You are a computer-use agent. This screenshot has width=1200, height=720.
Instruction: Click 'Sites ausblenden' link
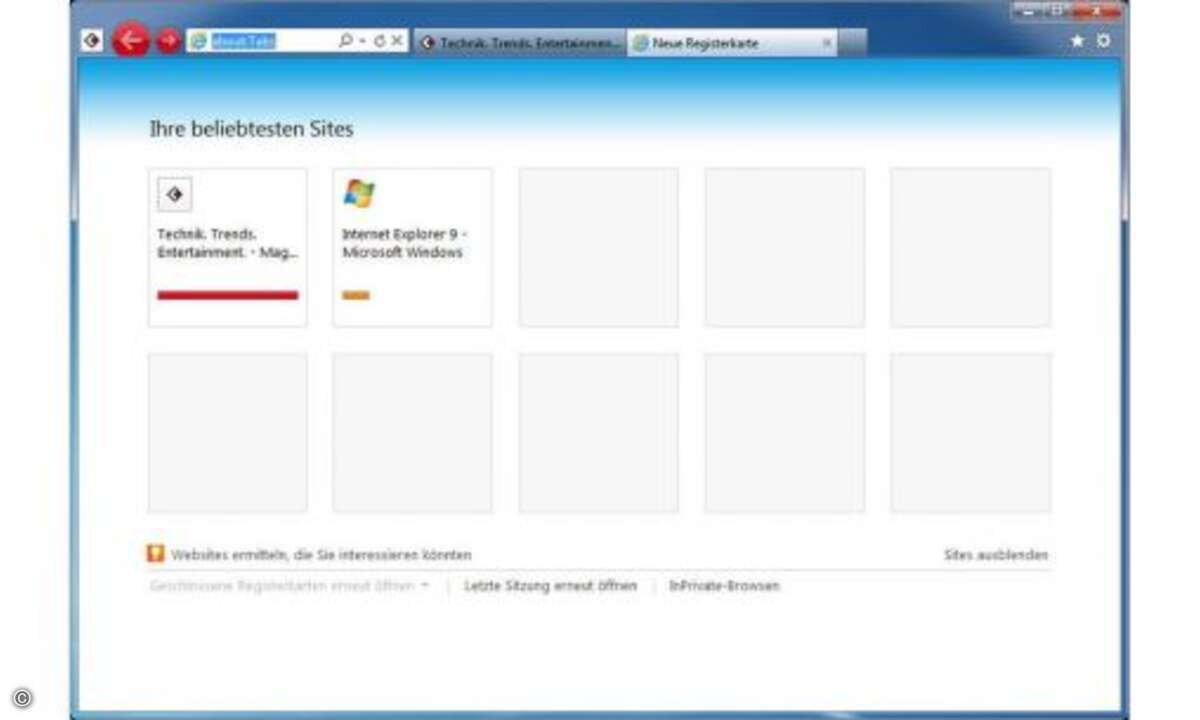click(x=996, y=555)
